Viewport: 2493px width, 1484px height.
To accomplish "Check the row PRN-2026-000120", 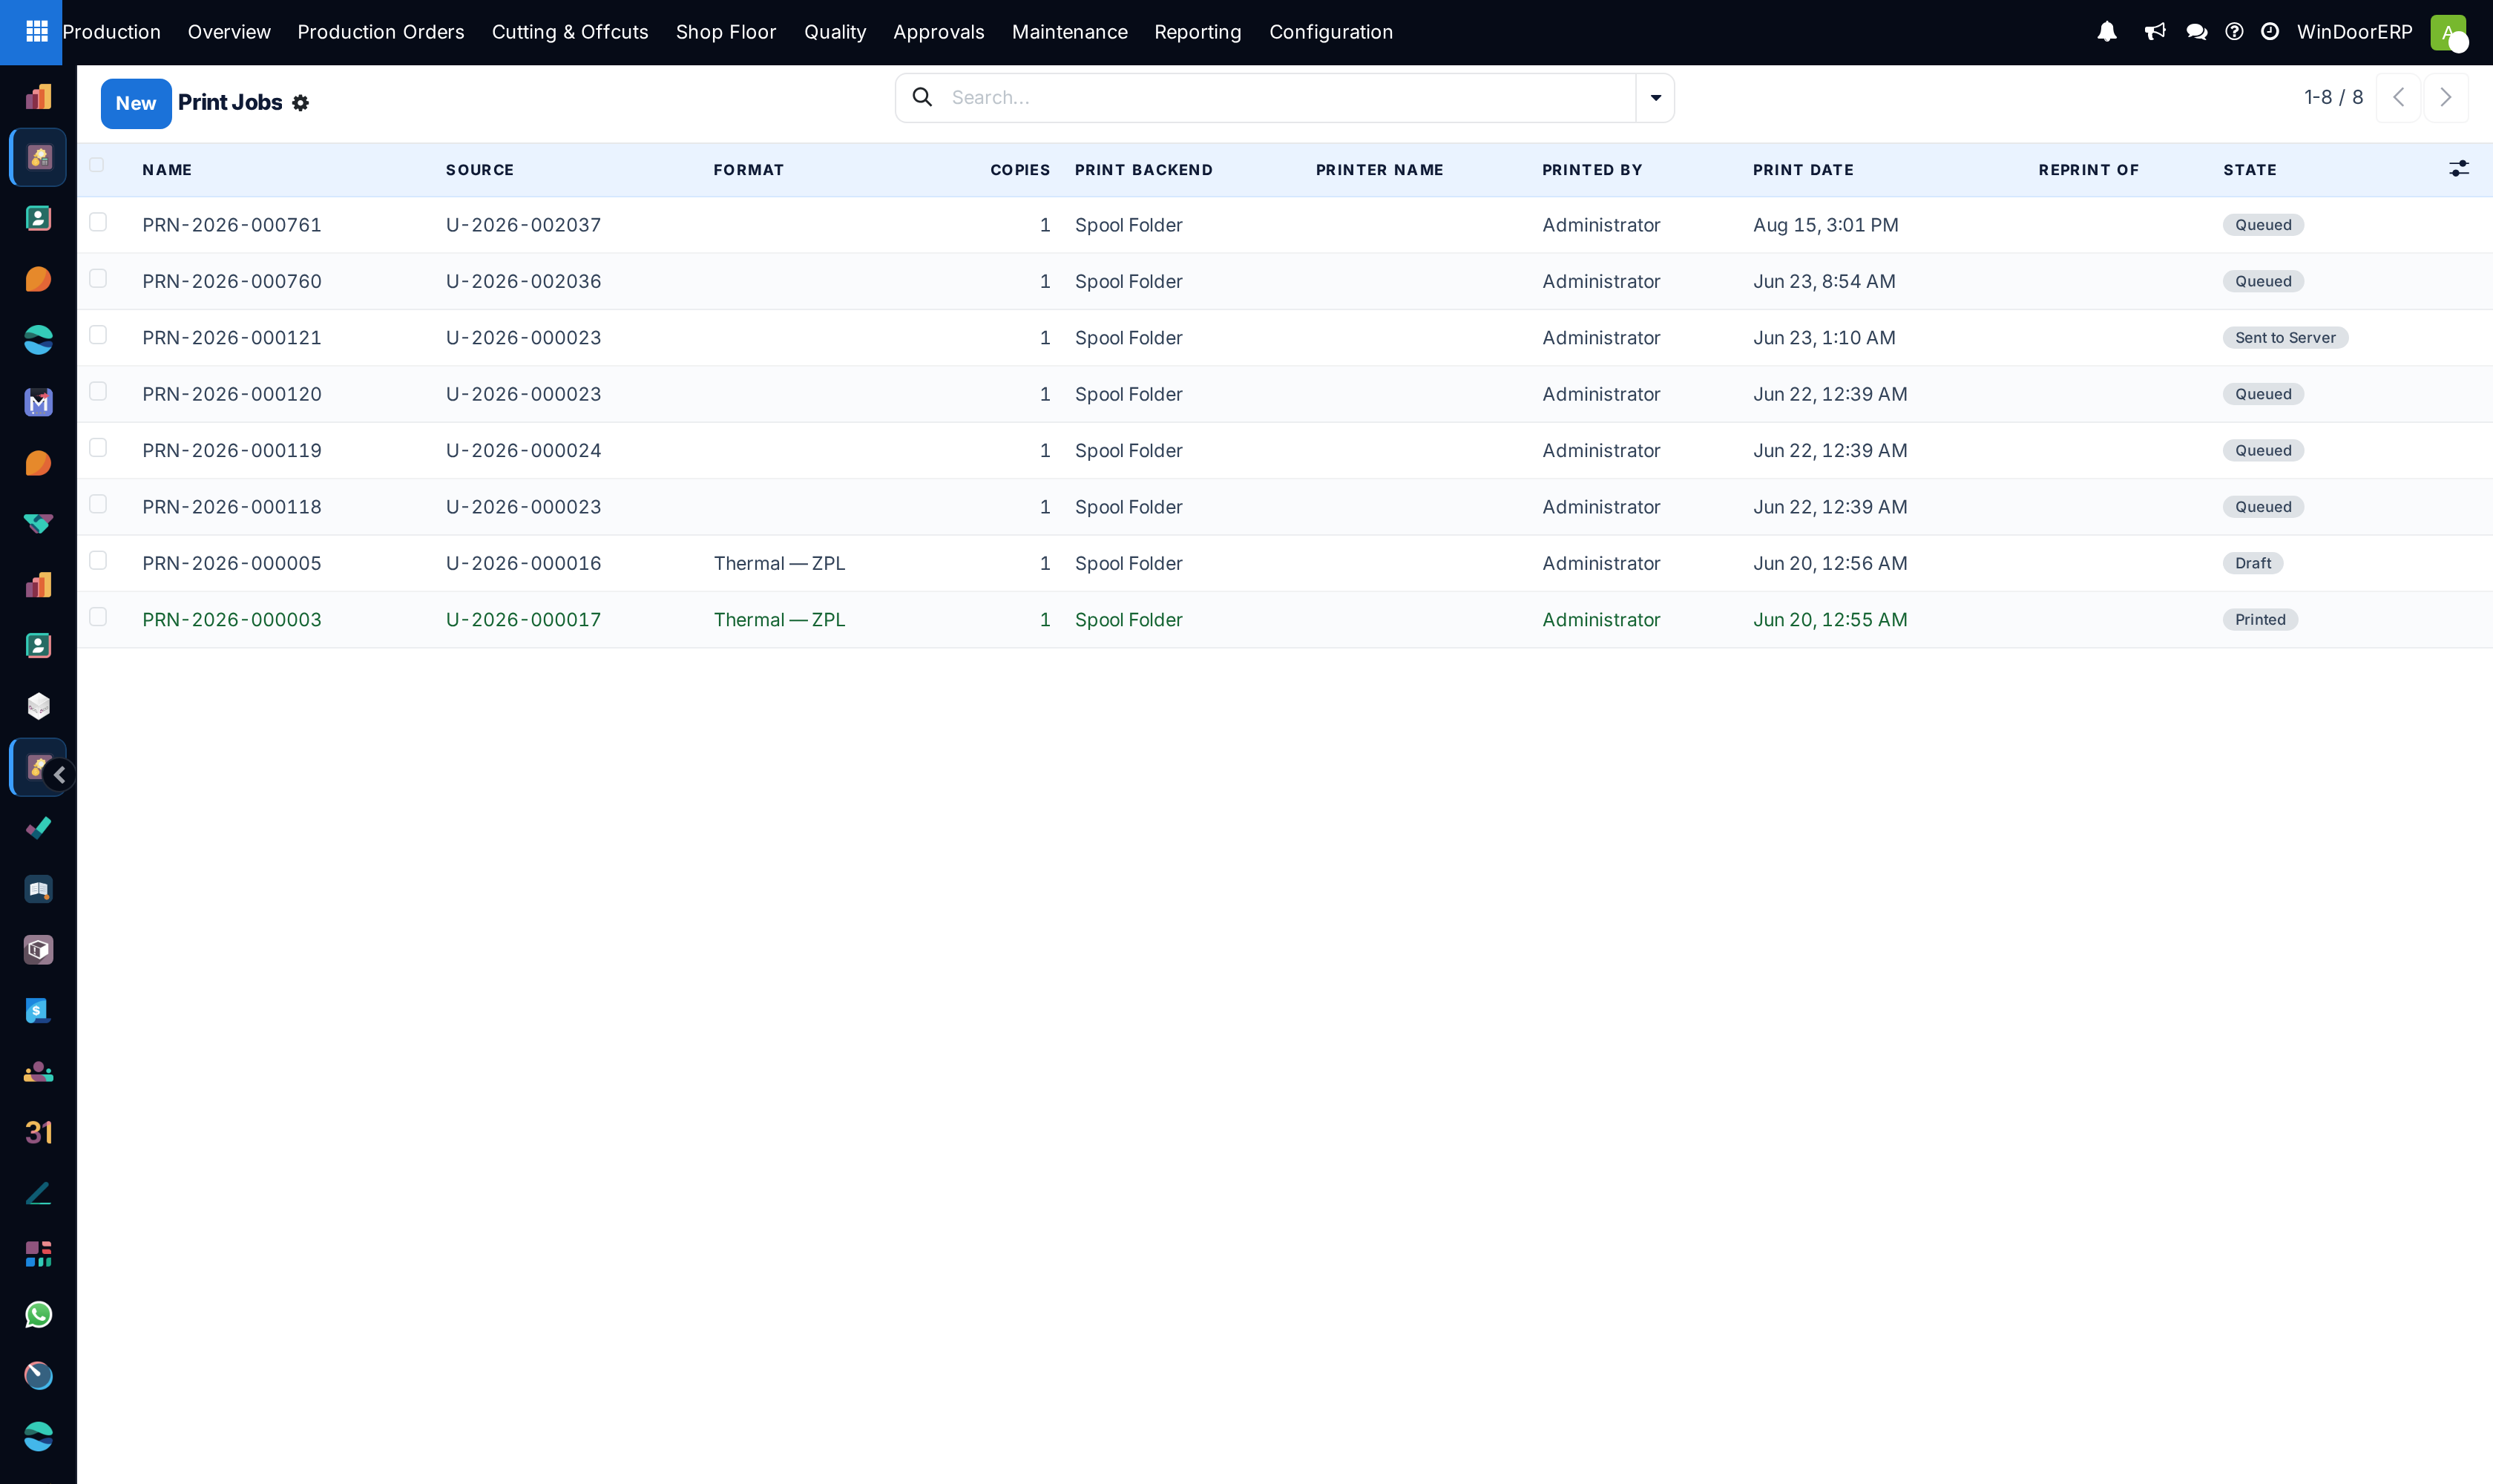I will [x=98, y=391].
